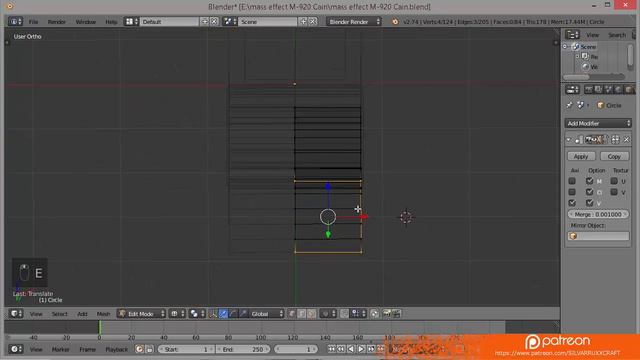Add a new screen layout with plus button

[204, 22]
